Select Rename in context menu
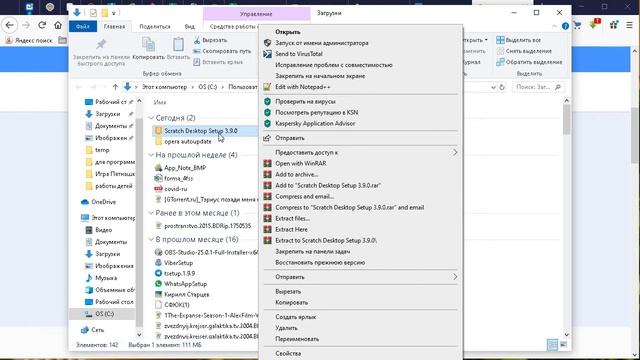Viewport: 640px width, 360px height. 297,339
